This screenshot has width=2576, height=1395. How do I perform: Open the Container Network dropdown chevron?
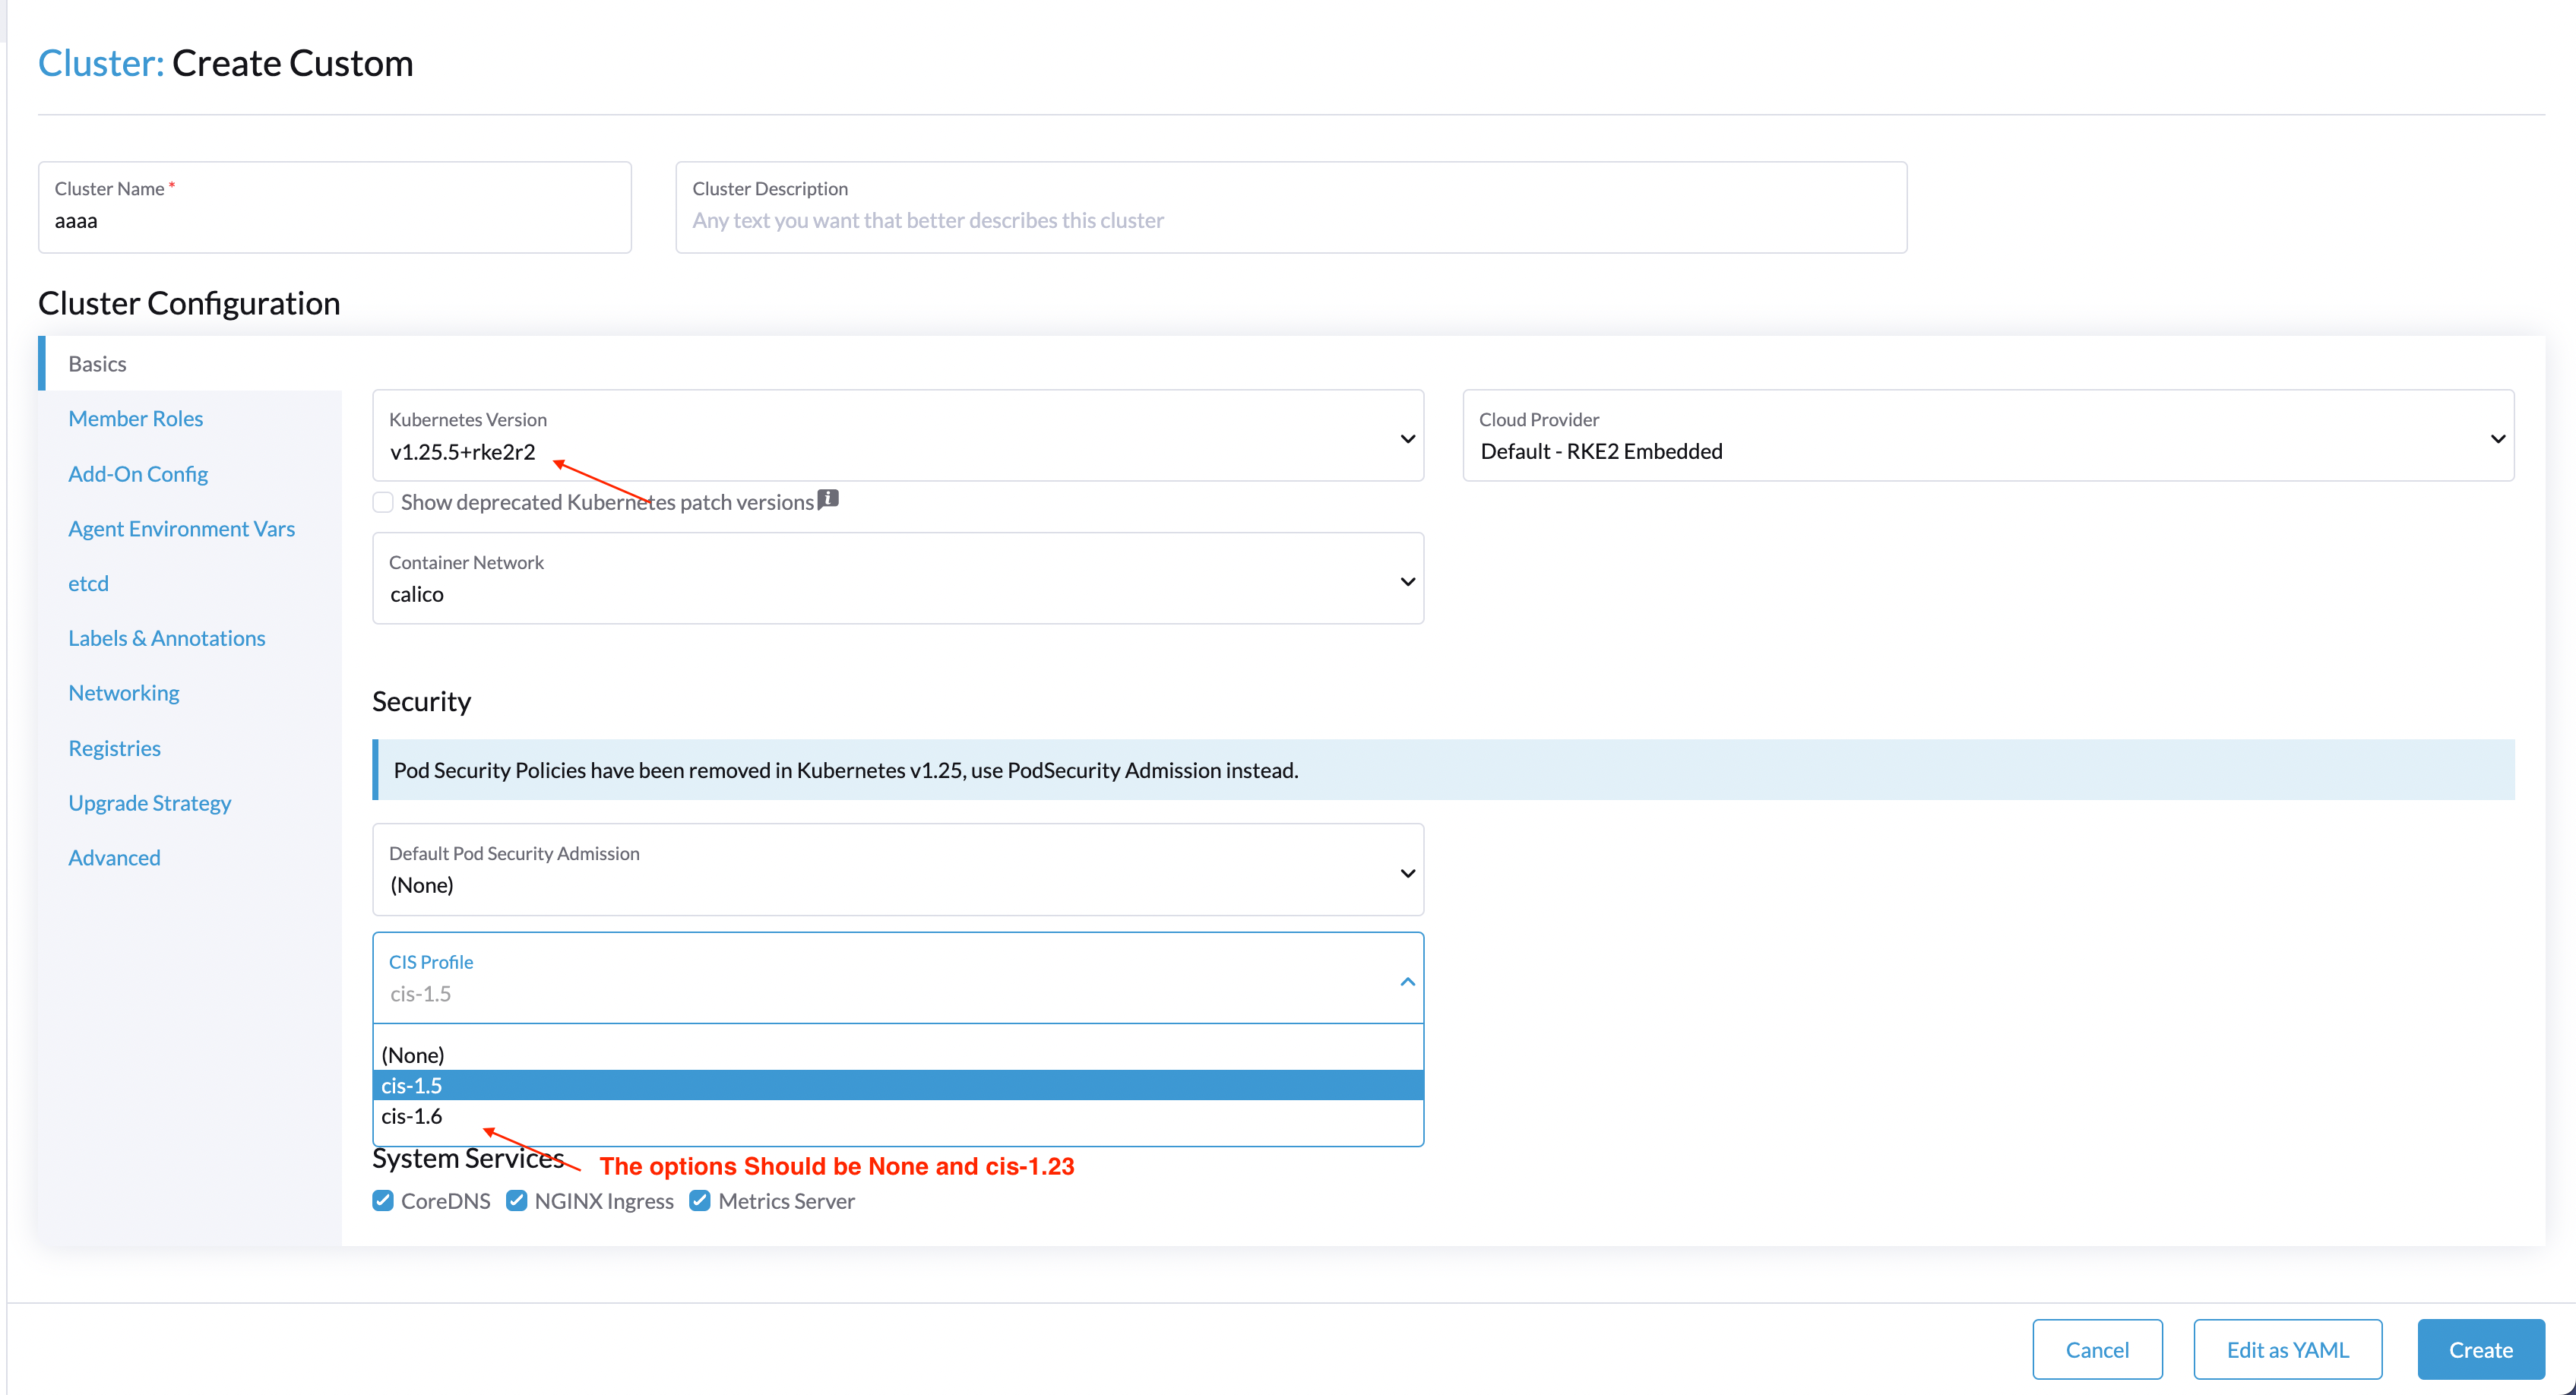(1407, 580)
